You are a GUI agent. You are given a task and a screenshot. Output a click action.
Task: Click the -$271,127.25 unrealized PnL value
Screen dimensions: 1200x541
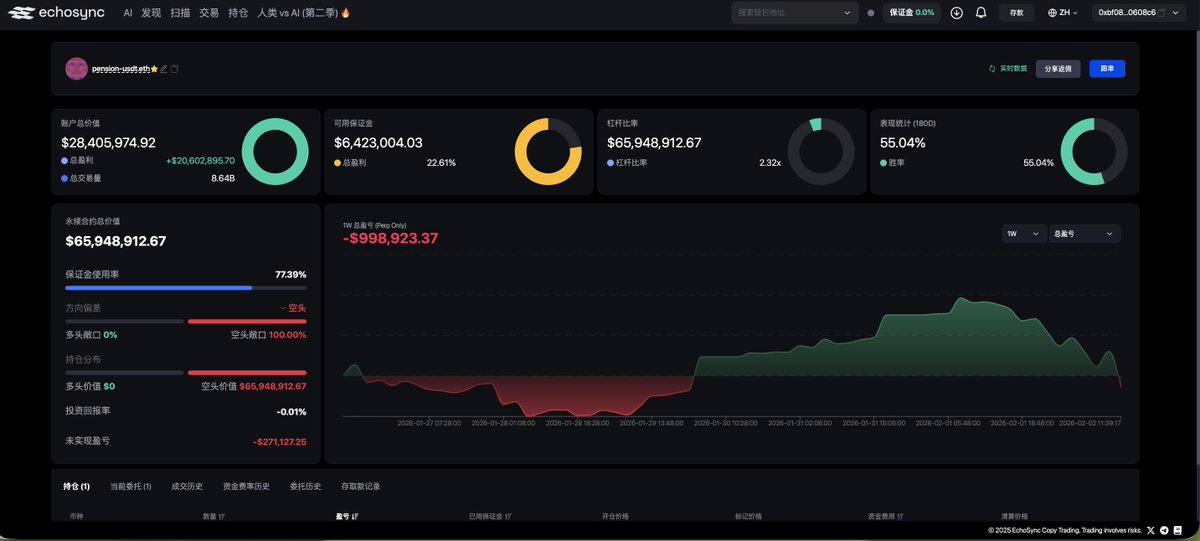pos(279,441)
